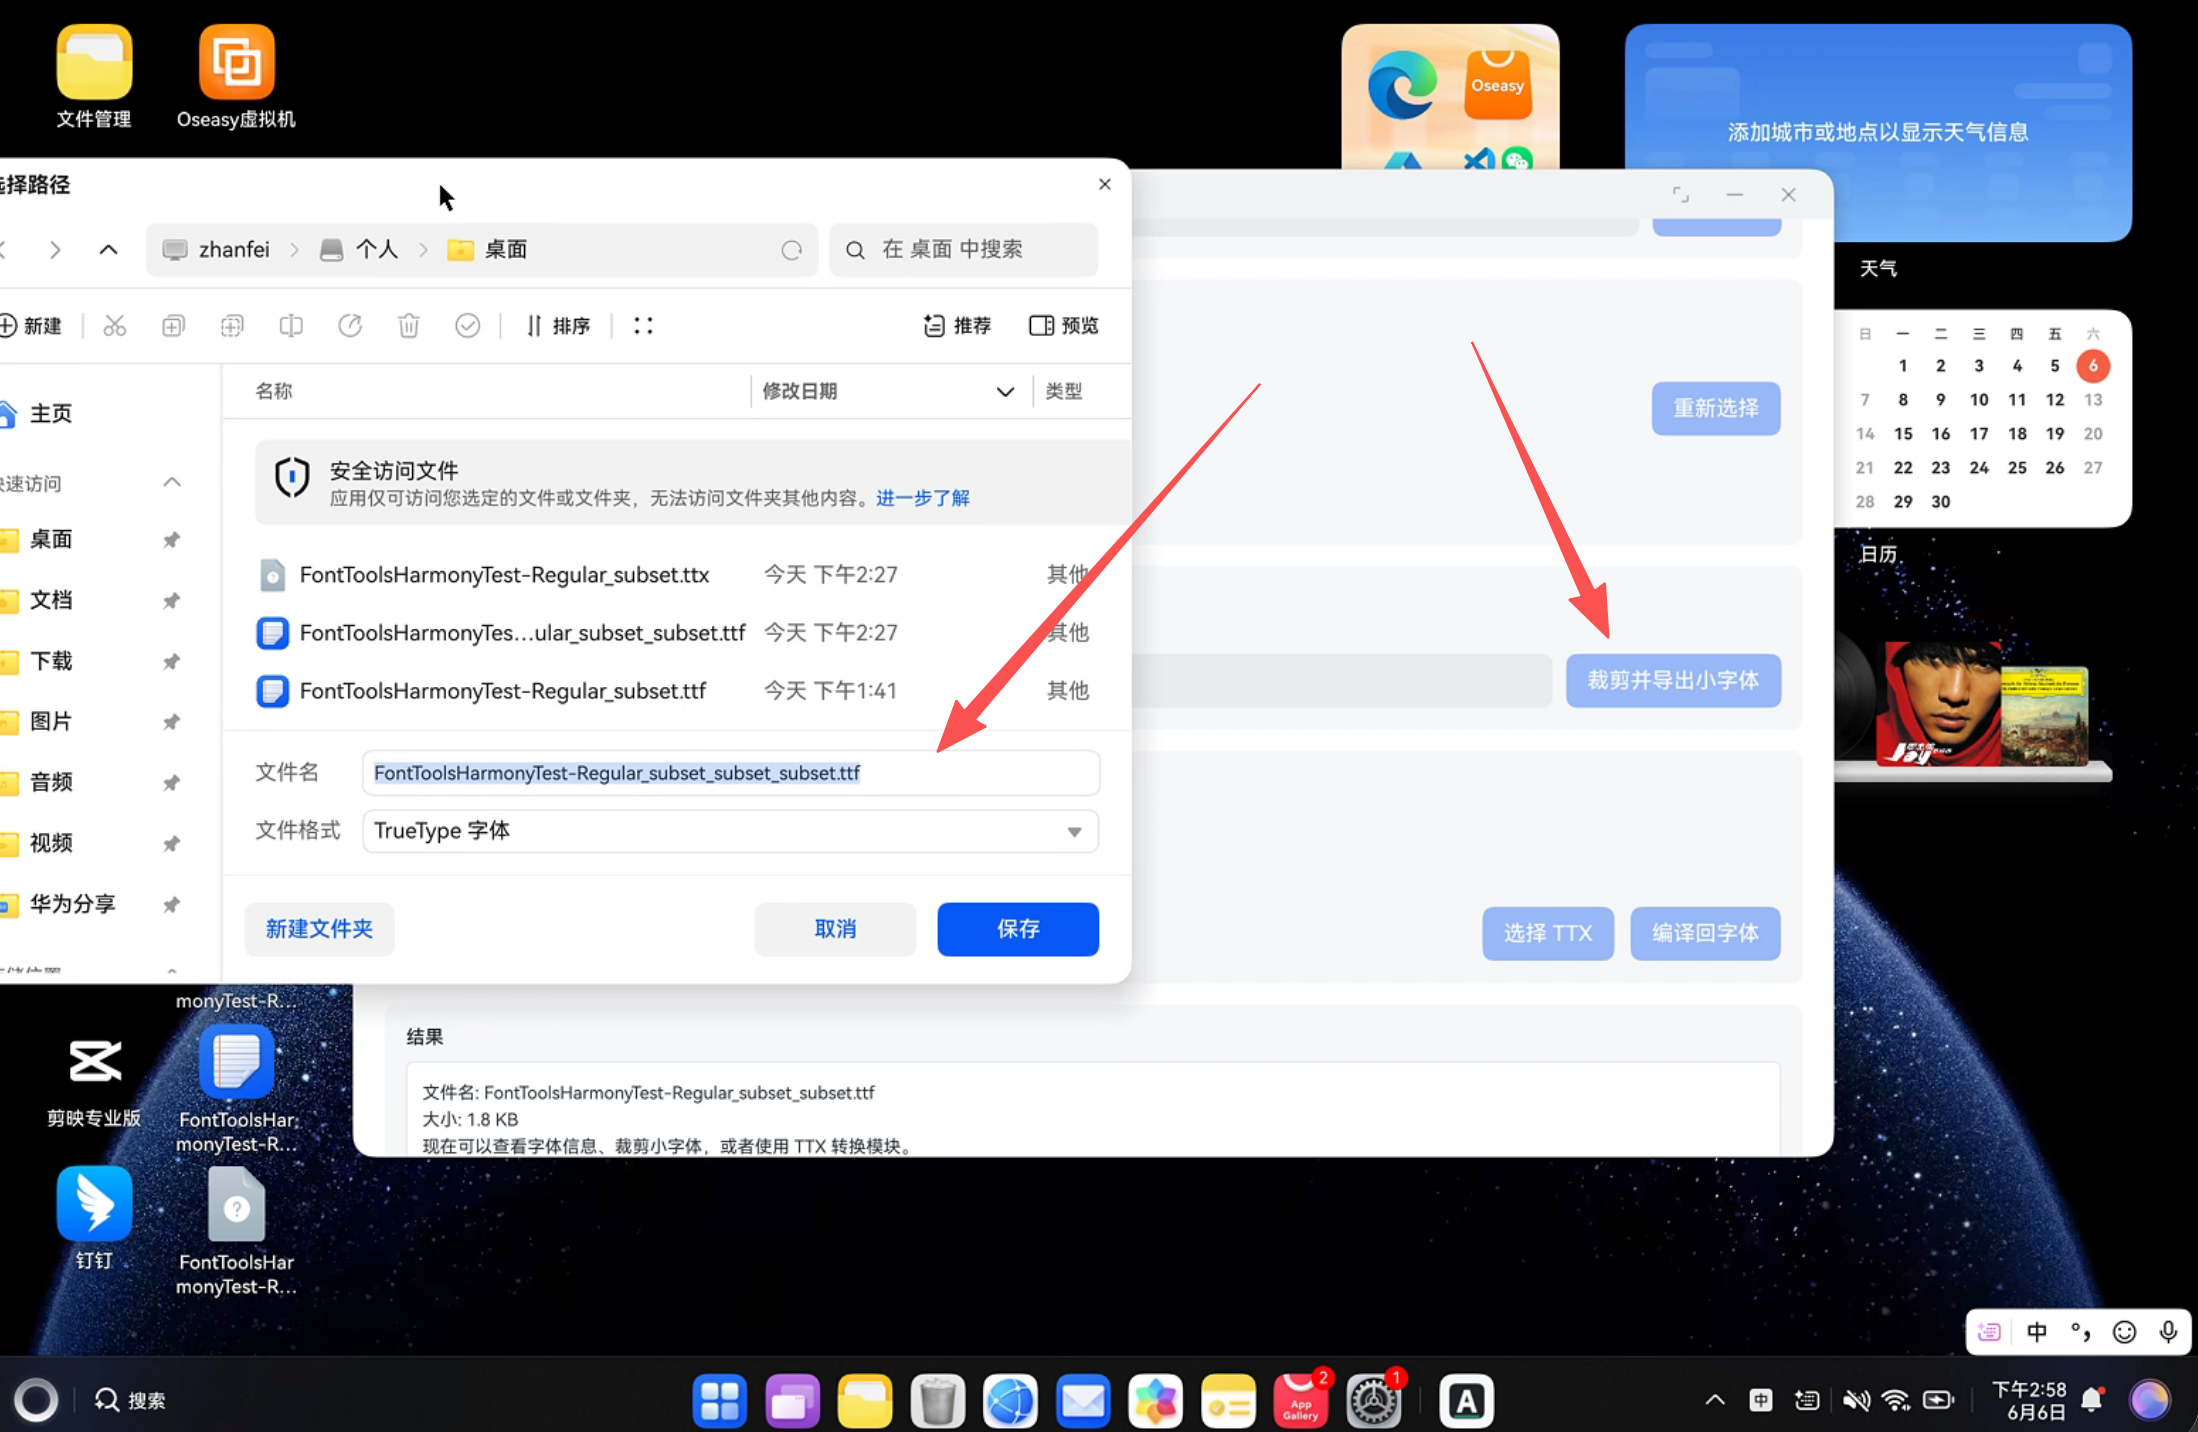Click the share toolbar icon
Image resolution: width=2198 pixels, height=1432 pixels.
click(350, 326)
